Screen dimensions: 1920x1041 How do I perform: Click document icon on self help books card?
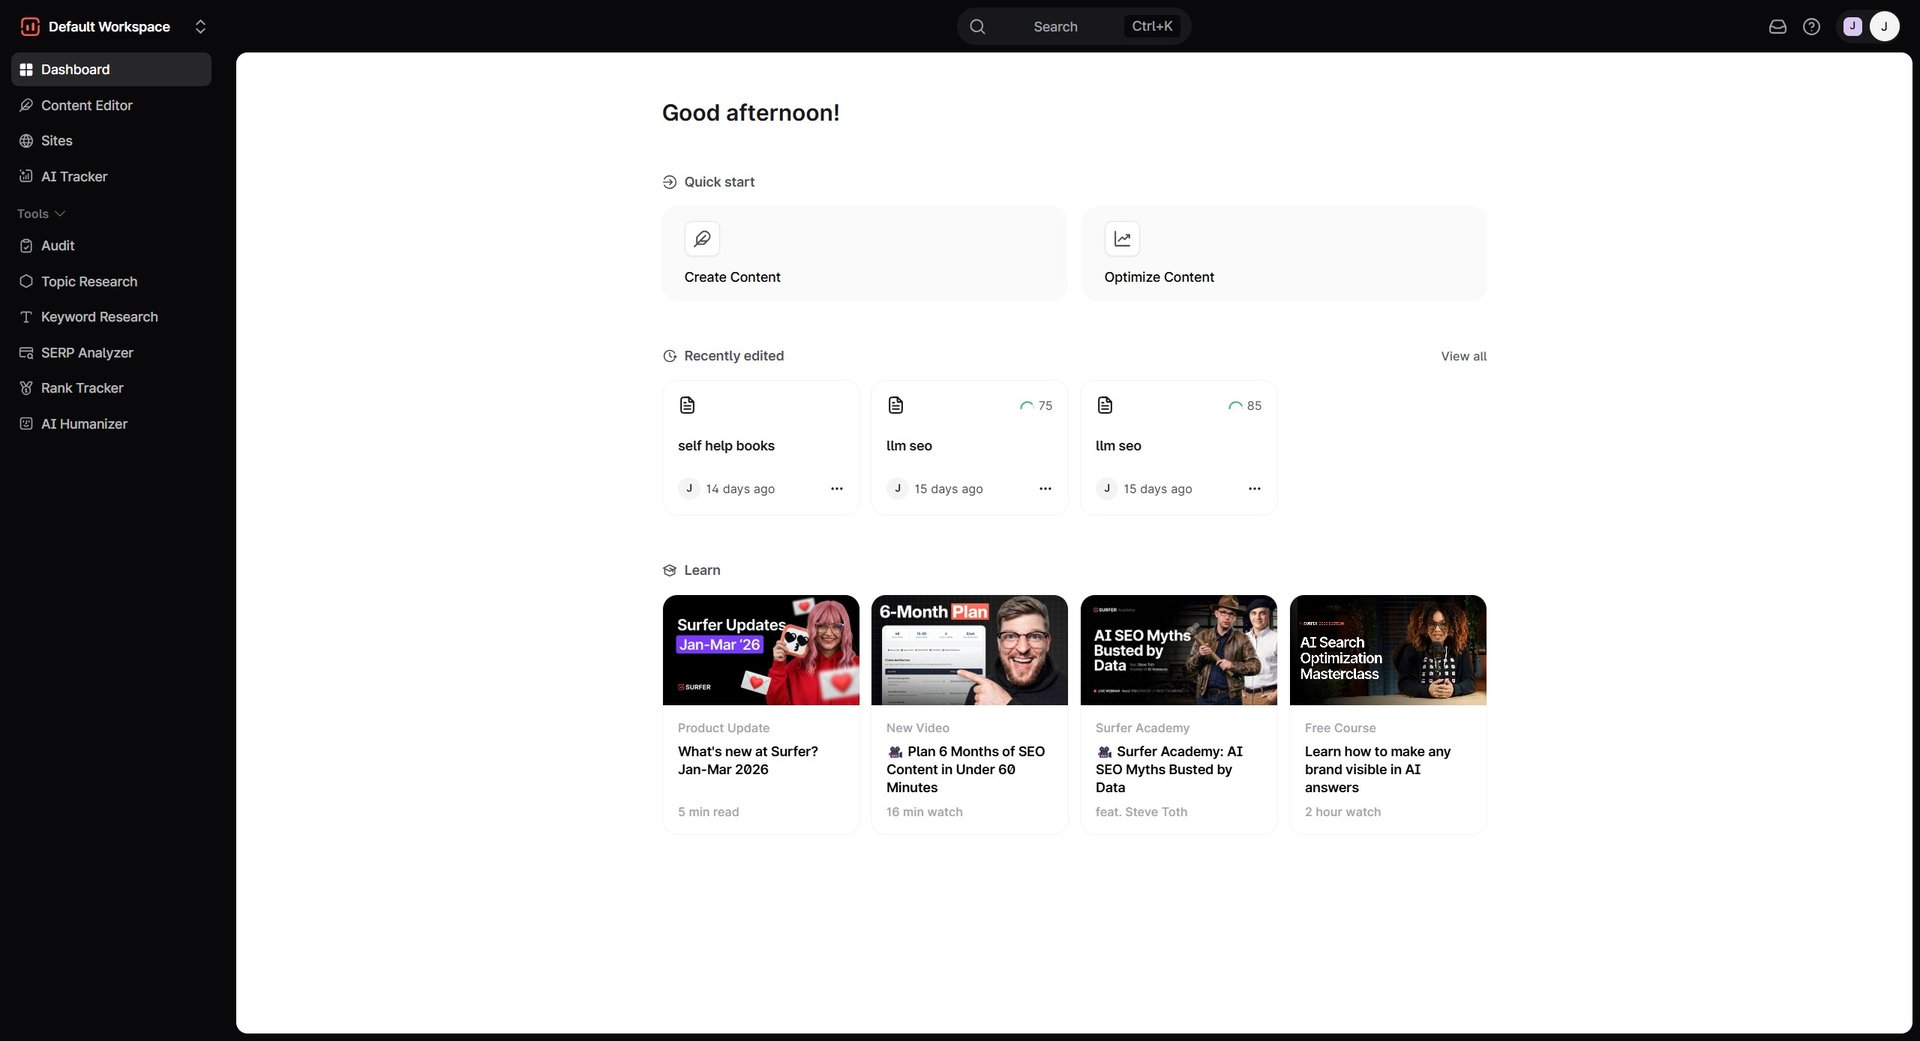point(687,405)
